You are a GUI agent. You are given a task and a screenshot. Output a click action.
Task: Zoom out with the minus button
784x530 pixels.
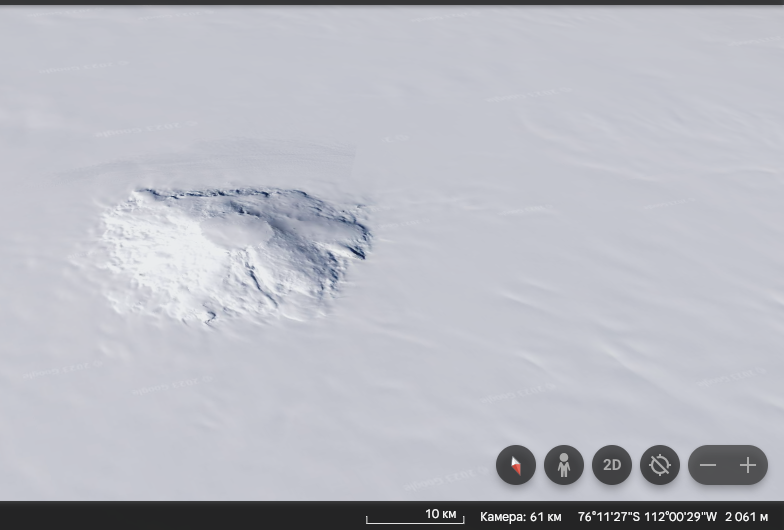708,466
